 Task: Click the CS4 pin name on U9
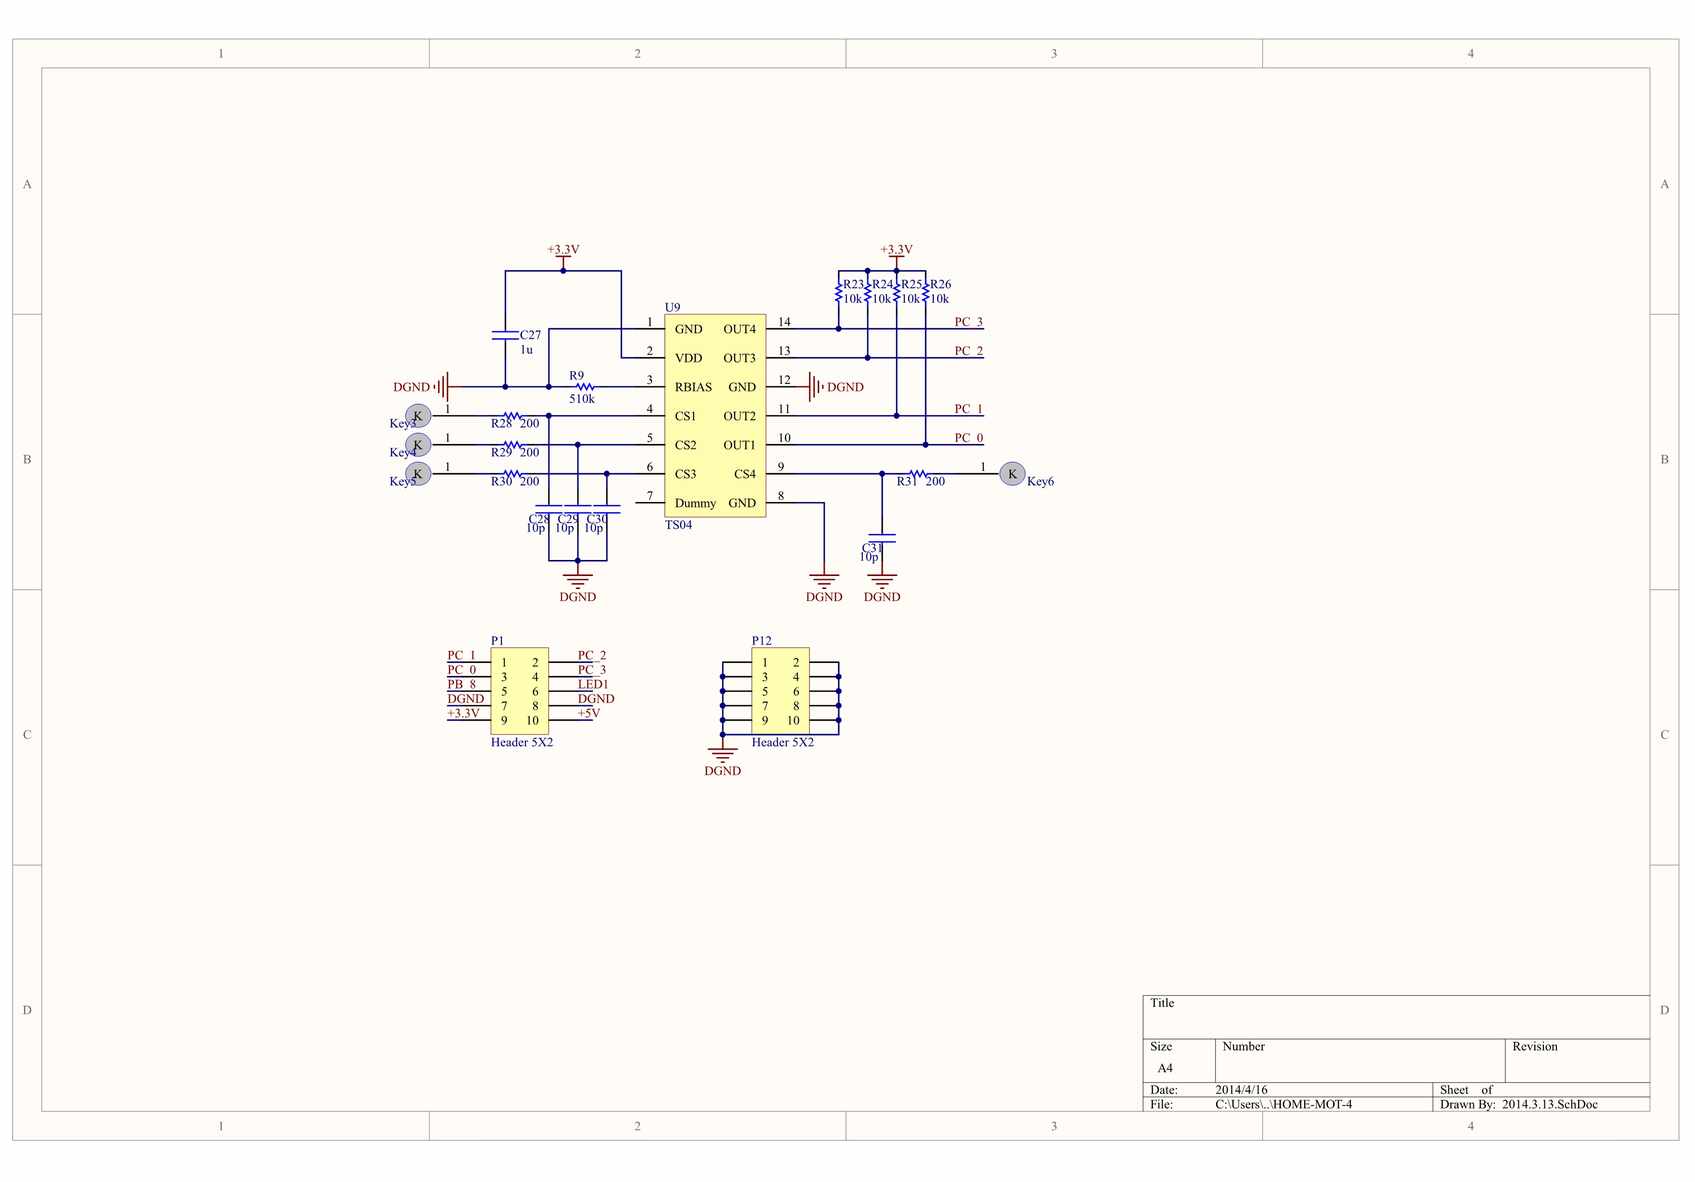[x=745, y=474]
